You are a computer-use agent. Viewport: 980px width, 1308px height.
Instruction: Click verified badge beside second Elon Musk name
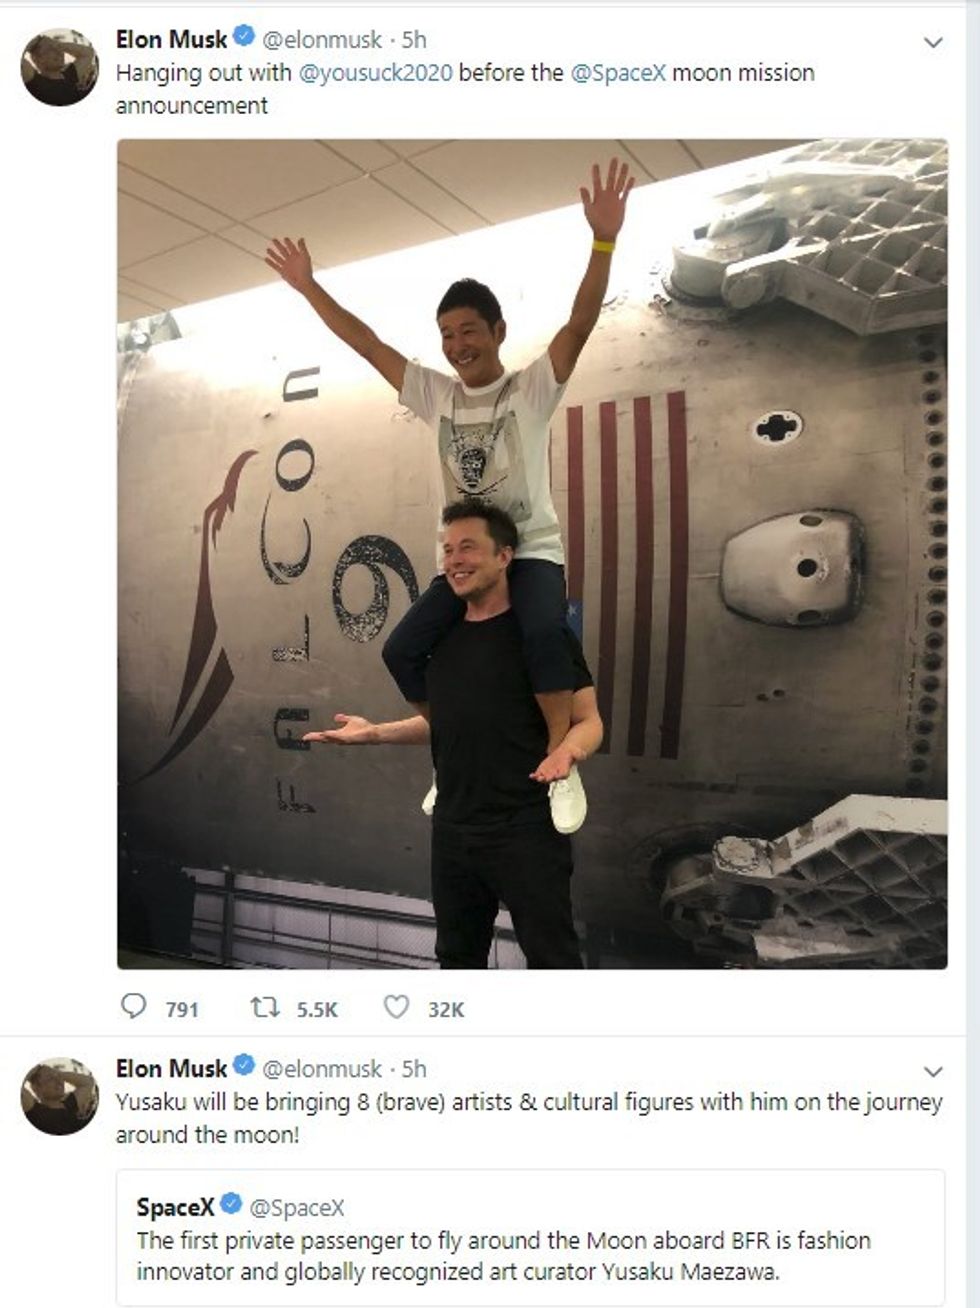[244, 1067]
